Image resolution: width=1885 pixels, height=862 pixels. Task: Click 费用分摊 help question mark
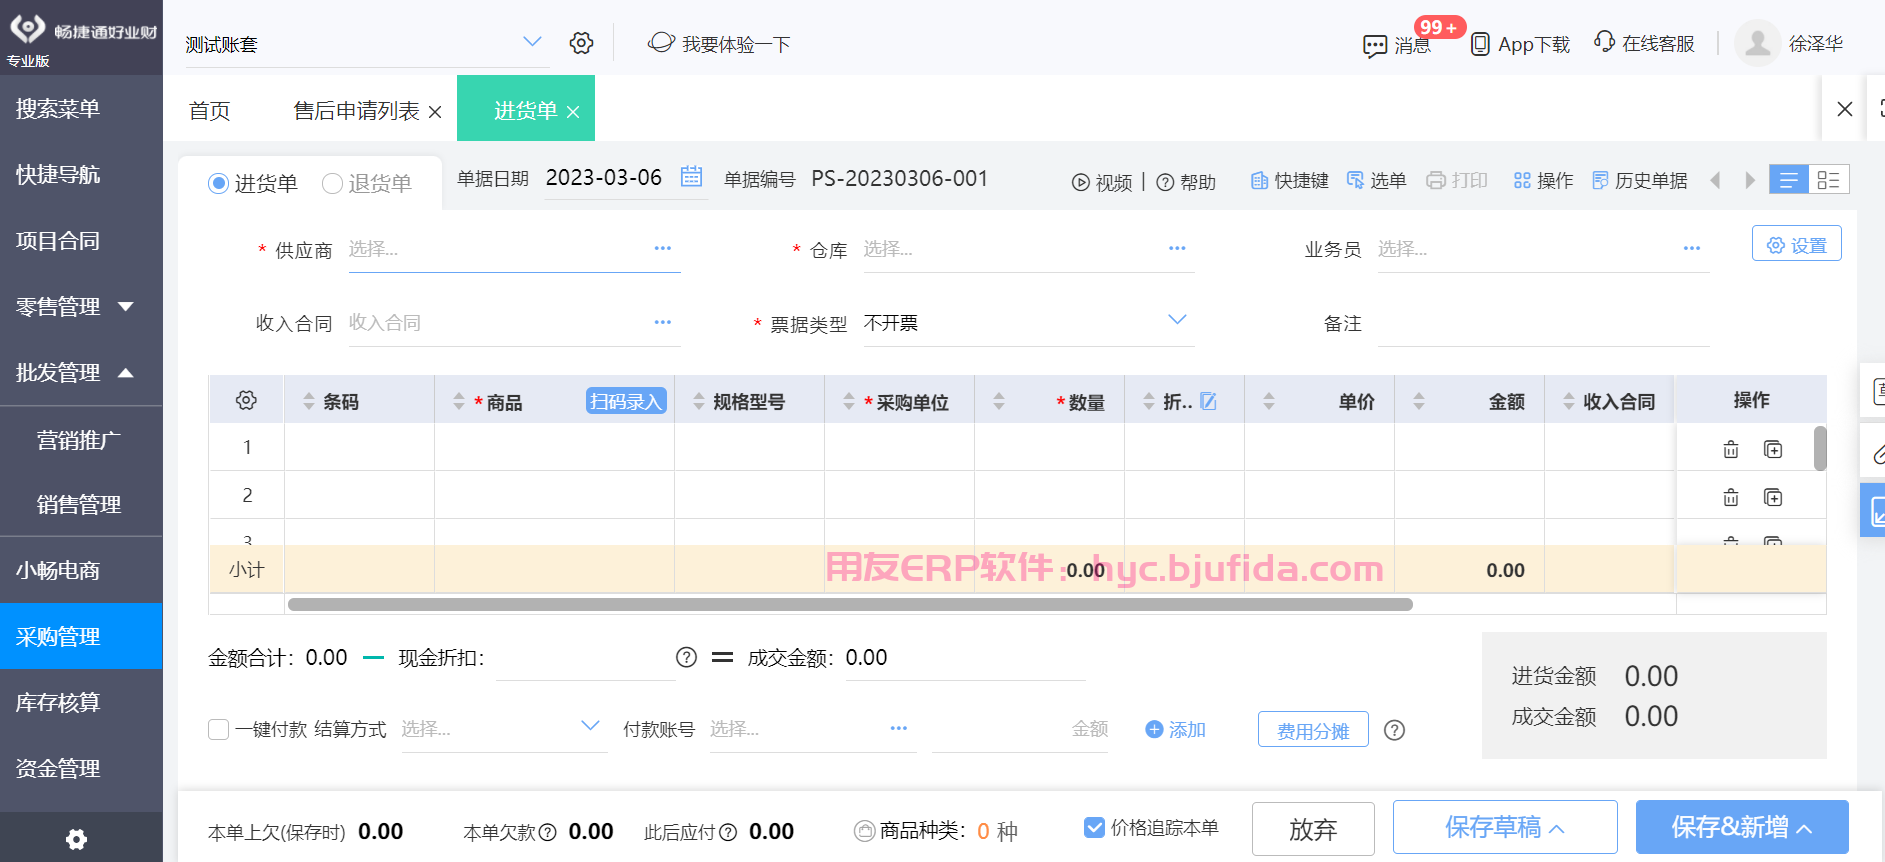point(1394,730)
